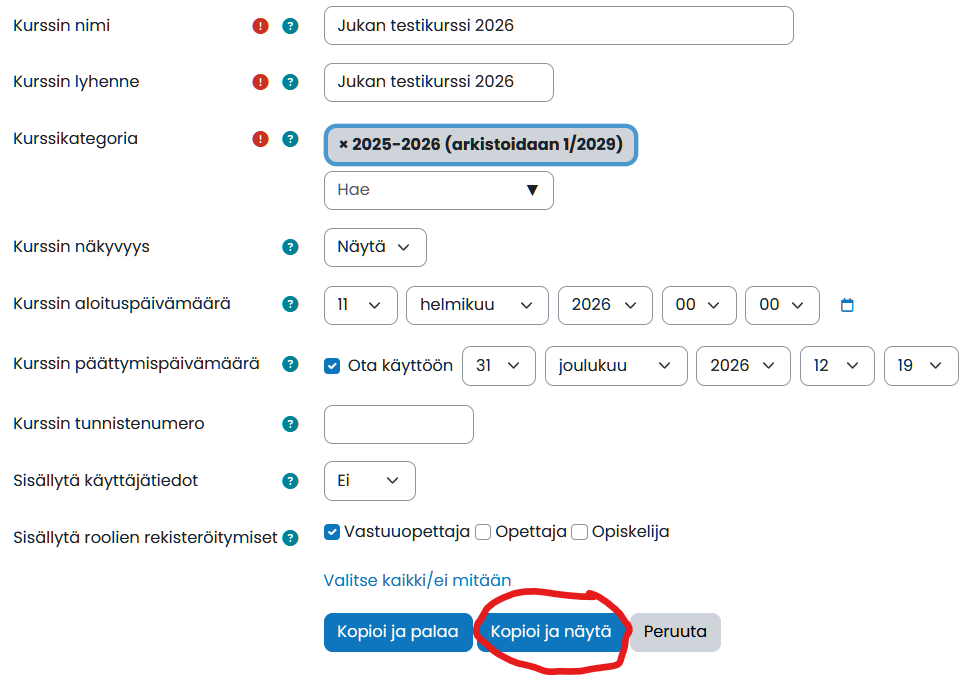Open calendar picker for start date

point(847,305)
